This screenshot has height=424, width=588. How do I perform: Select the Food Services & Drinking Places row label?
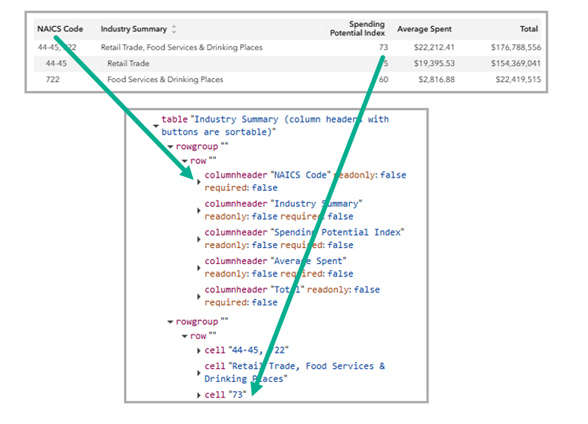pyautogui.click(x=165, y=79)
